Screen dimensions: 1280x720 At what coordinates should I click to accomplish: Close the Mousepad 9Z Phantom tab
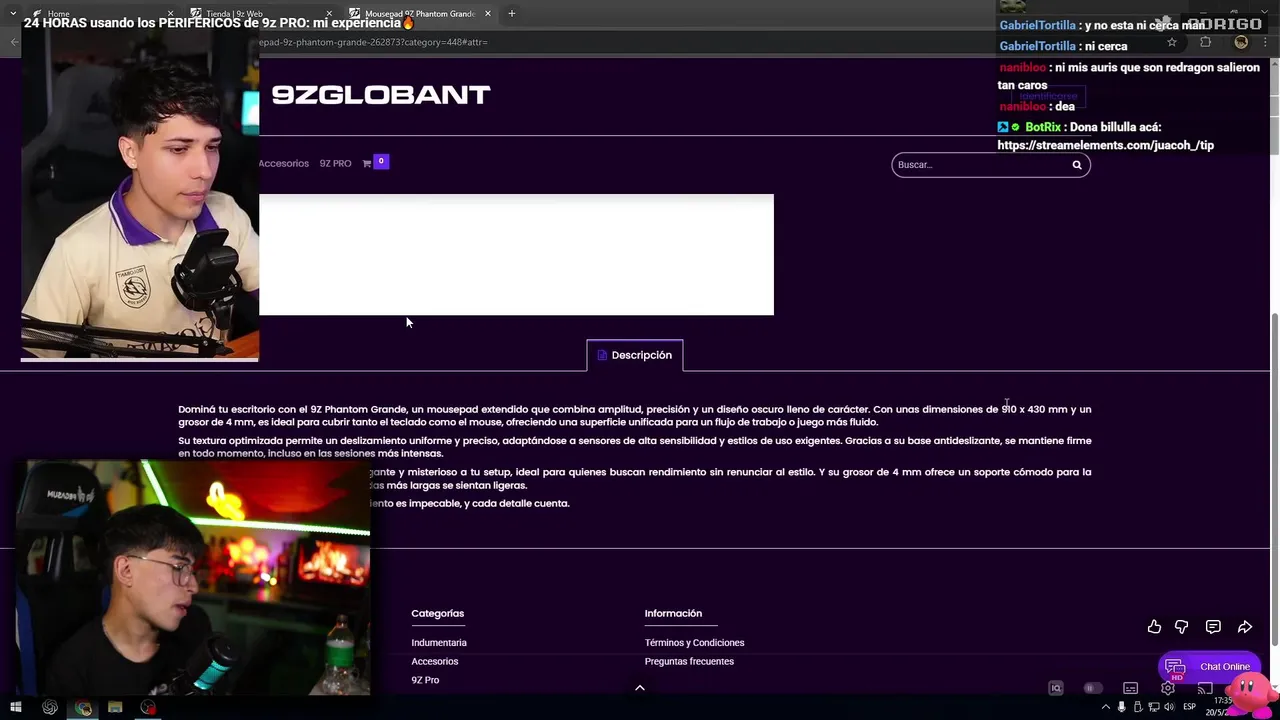(x=488, y=14)
